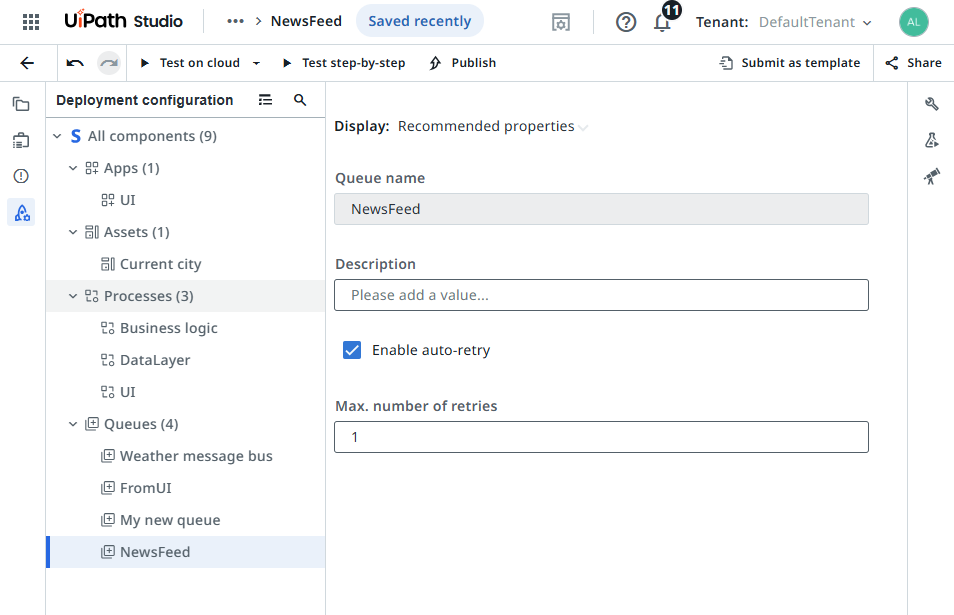Click the telescope icon on right panel
Image resolution: width=954 pixels, height=615 pixels.
click(x=931, y=177)
